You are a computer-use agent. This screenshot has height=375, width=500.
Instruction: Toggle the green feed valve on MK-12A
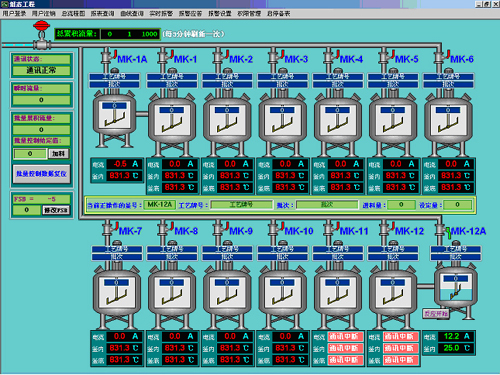(x=449, y=232)
